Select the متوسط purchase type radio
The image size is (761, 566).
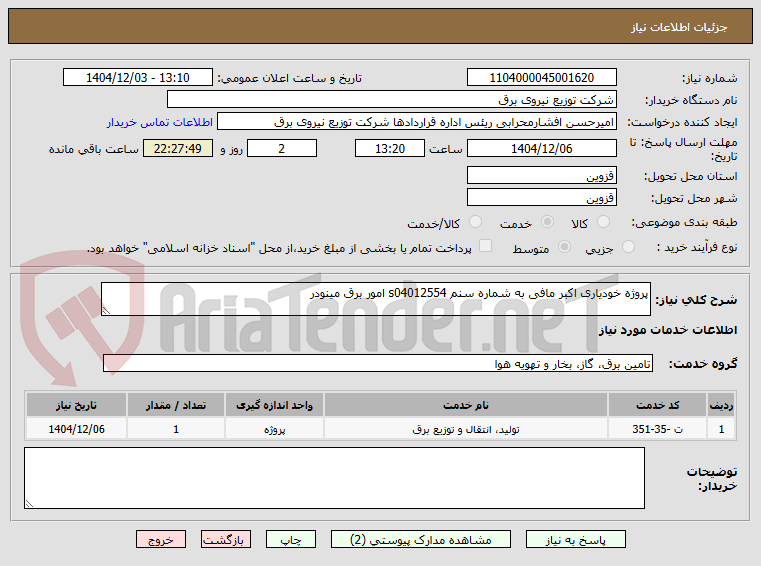[564, 247]
